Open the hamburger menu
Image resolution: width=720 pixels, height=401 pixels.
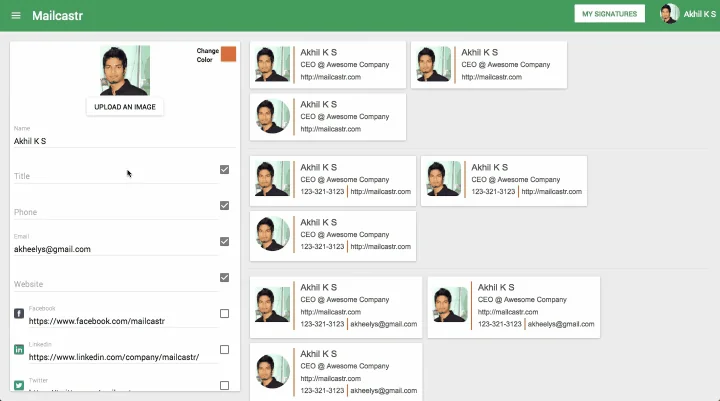[16, 16]
